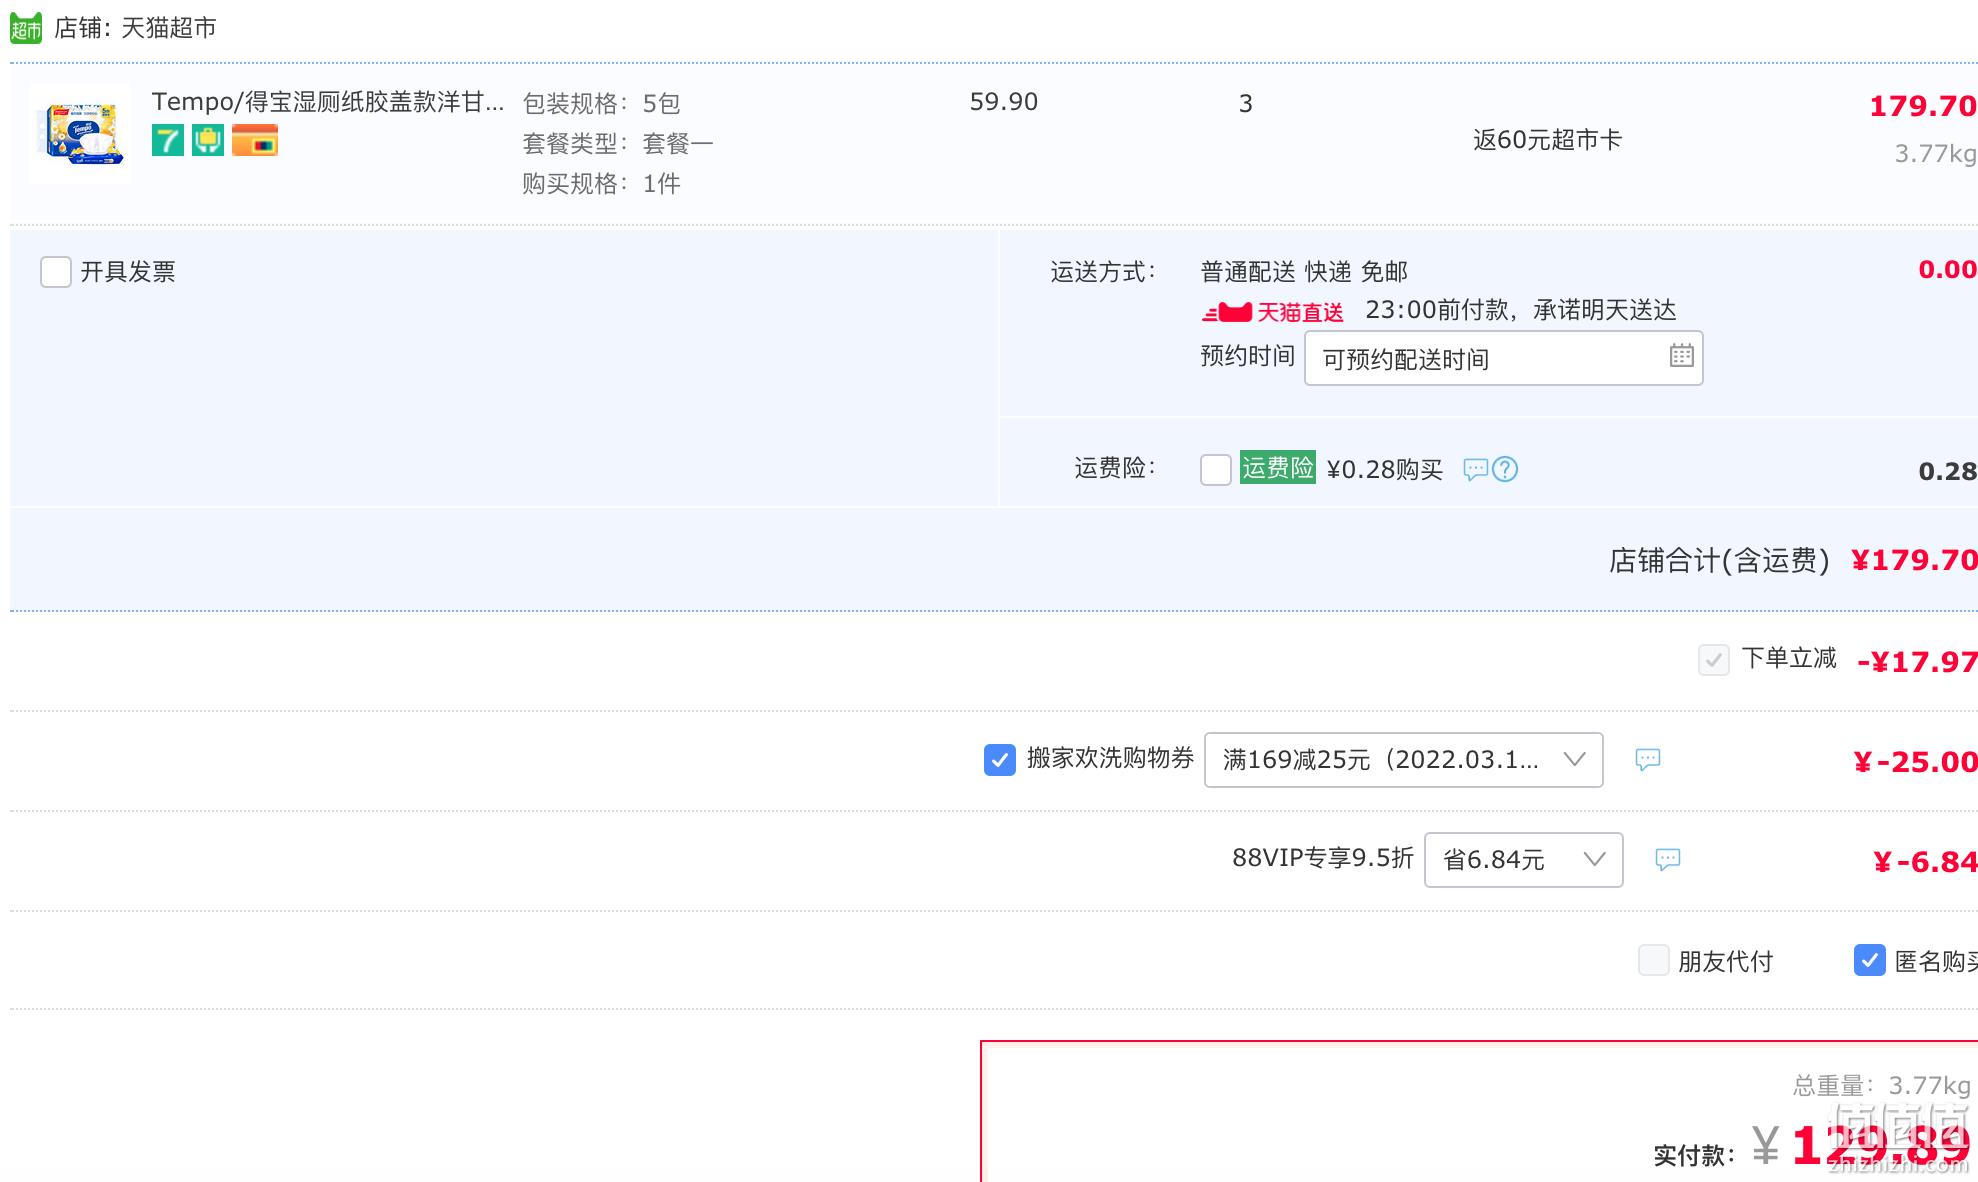Check the 朋友代付 friend pays checkbox
Image resolution: width=1978 pixels, height=1182 pixels.
click(1654, 960)
